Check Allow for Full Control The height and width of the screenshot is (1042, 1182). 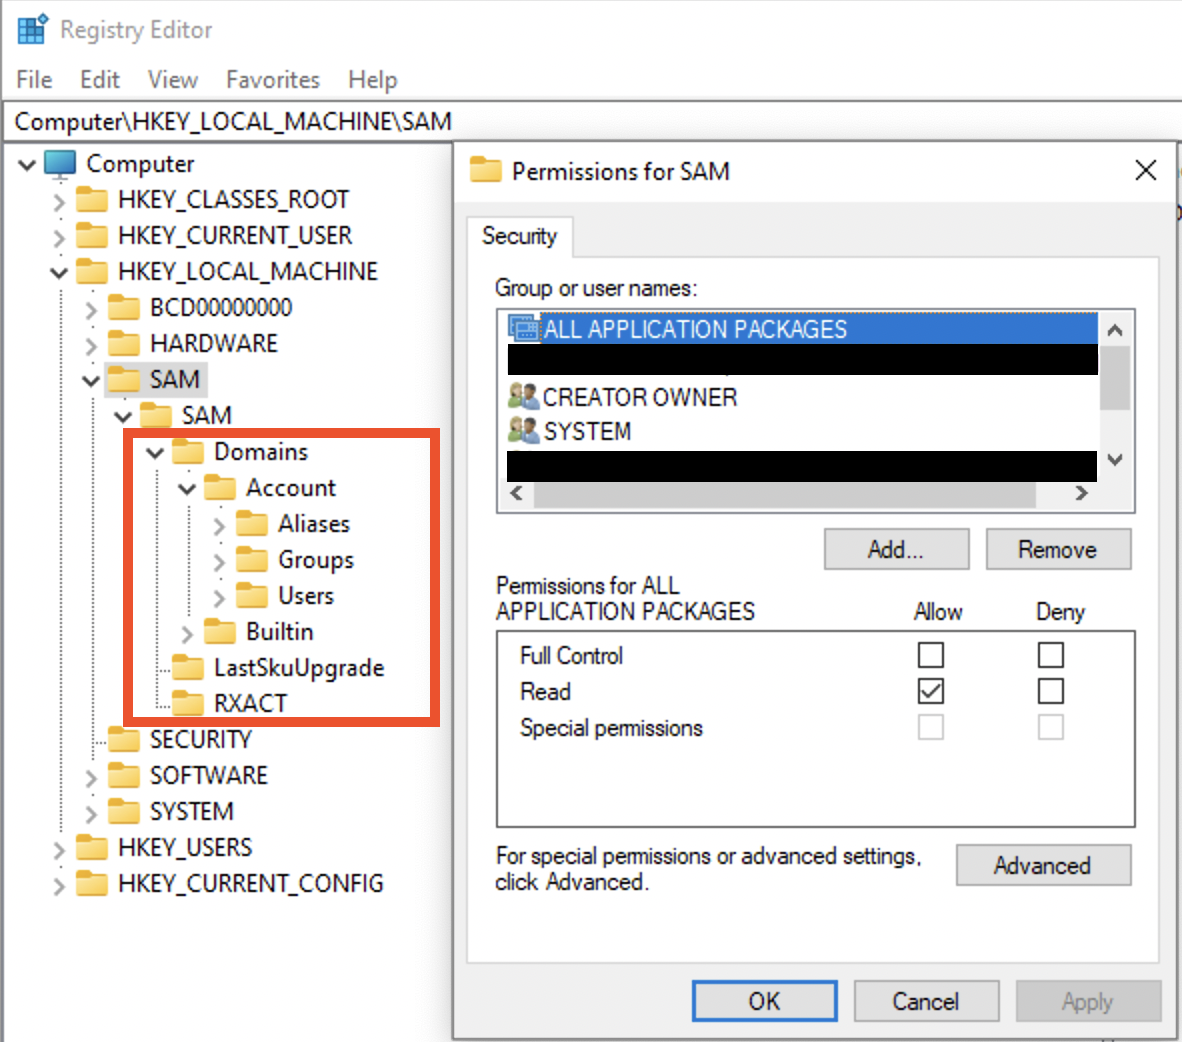(930, 654)
